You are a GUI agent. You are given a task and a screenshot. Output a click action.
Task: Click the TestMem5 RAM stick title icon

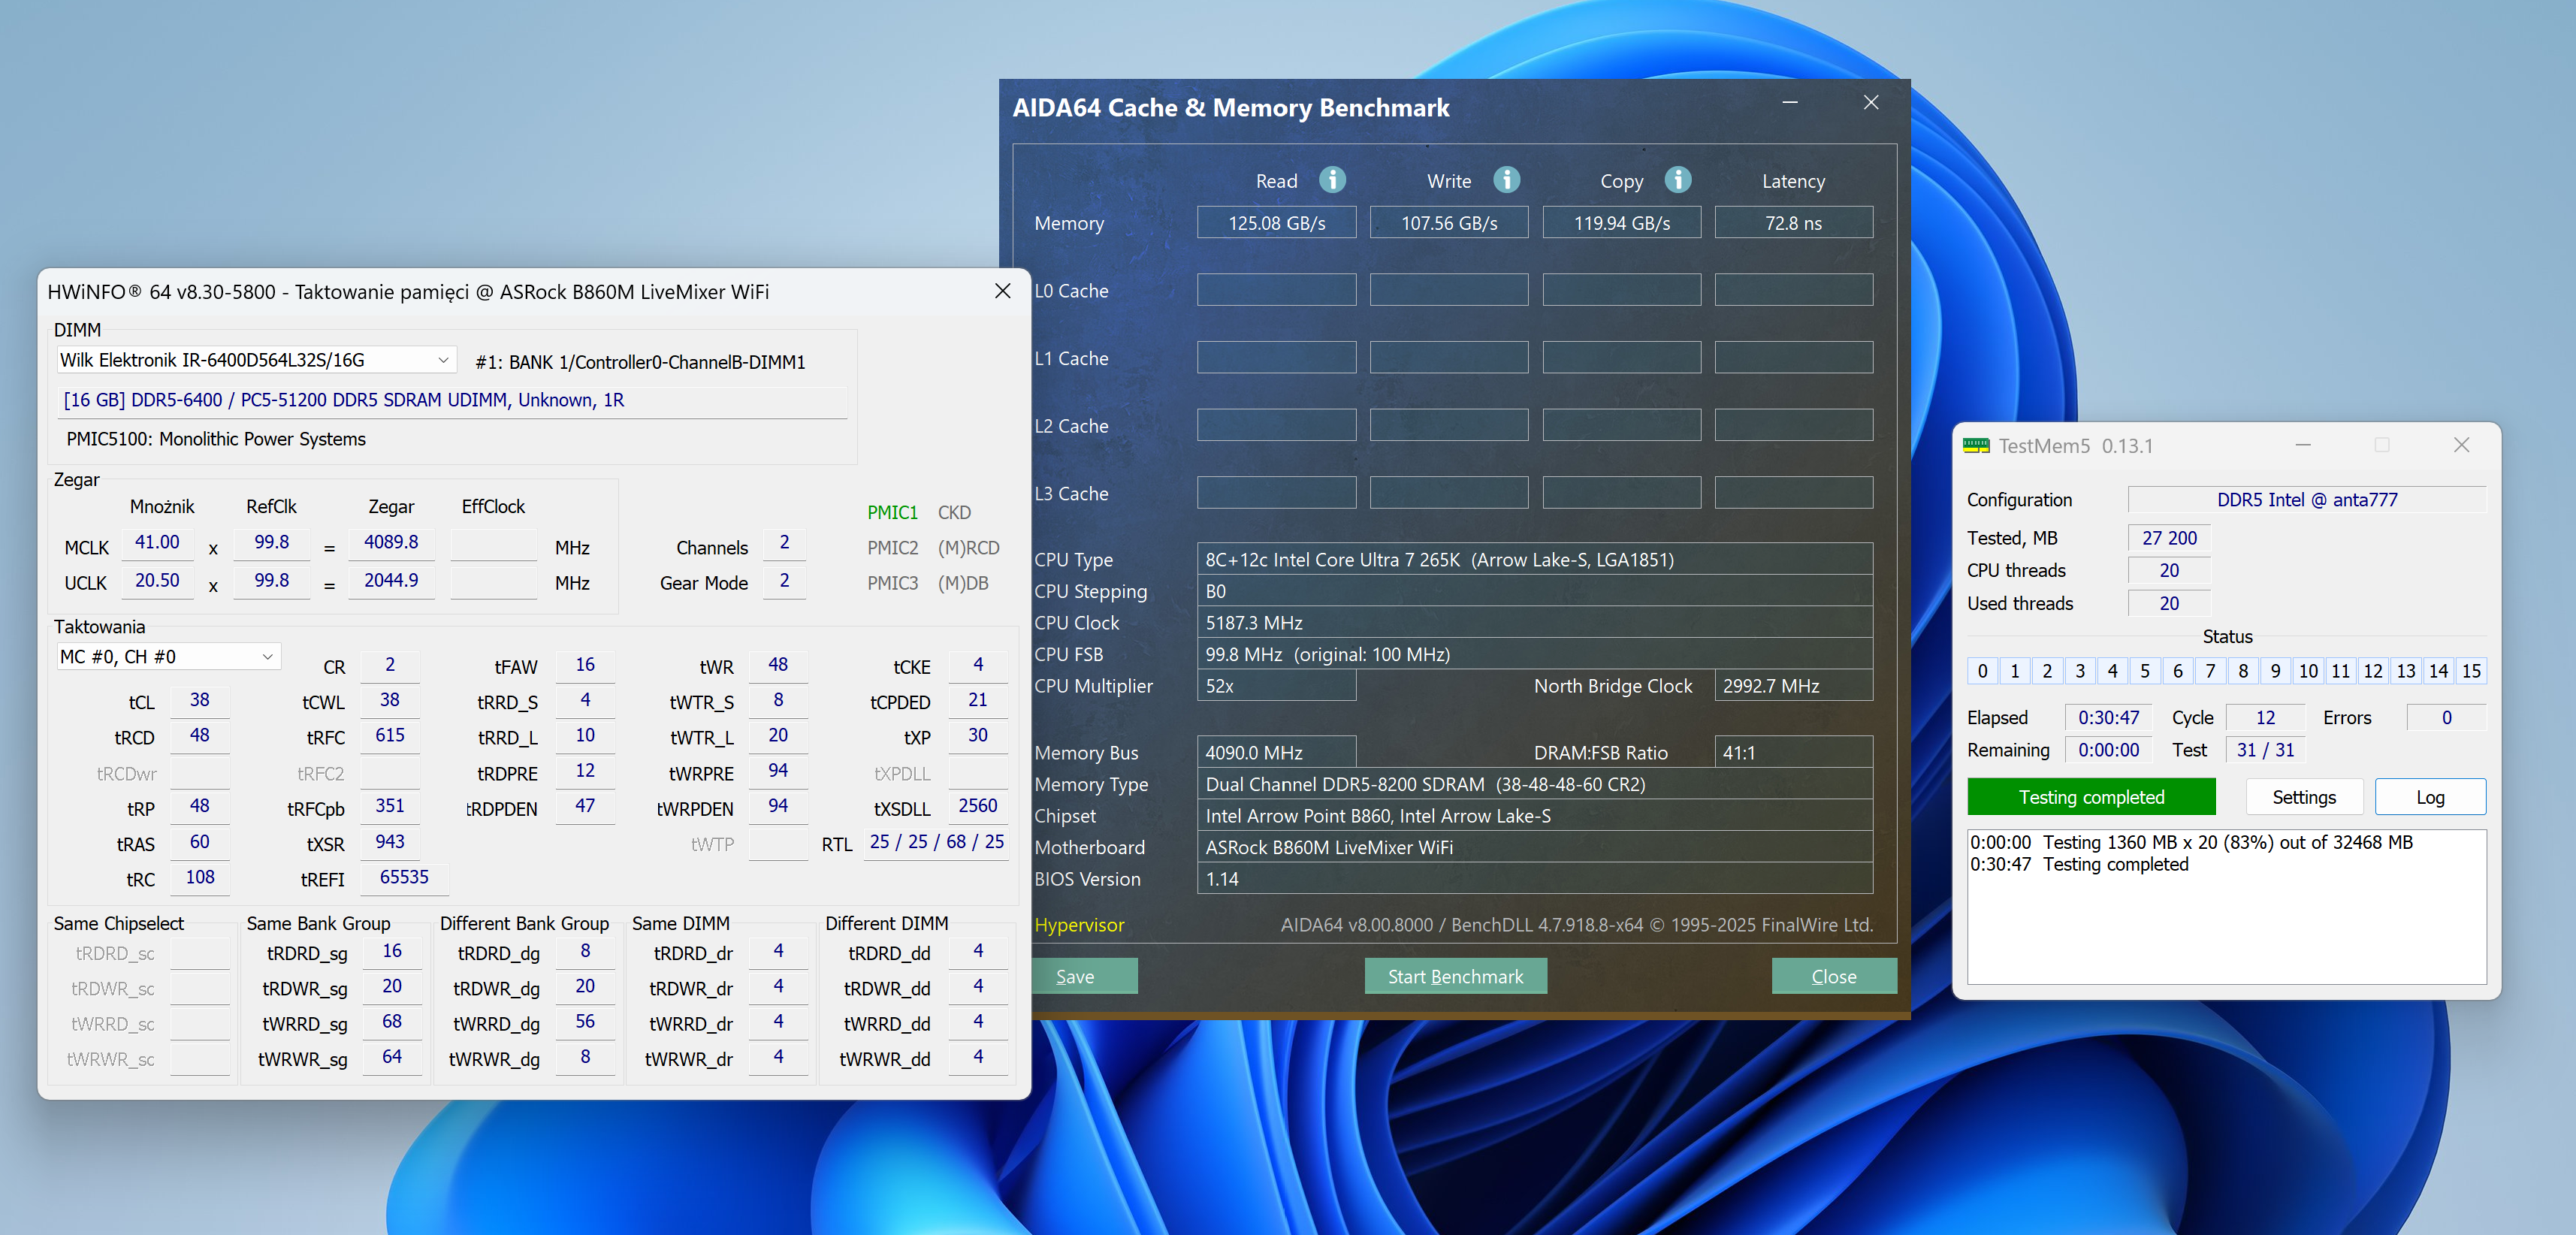point(1976,446)
